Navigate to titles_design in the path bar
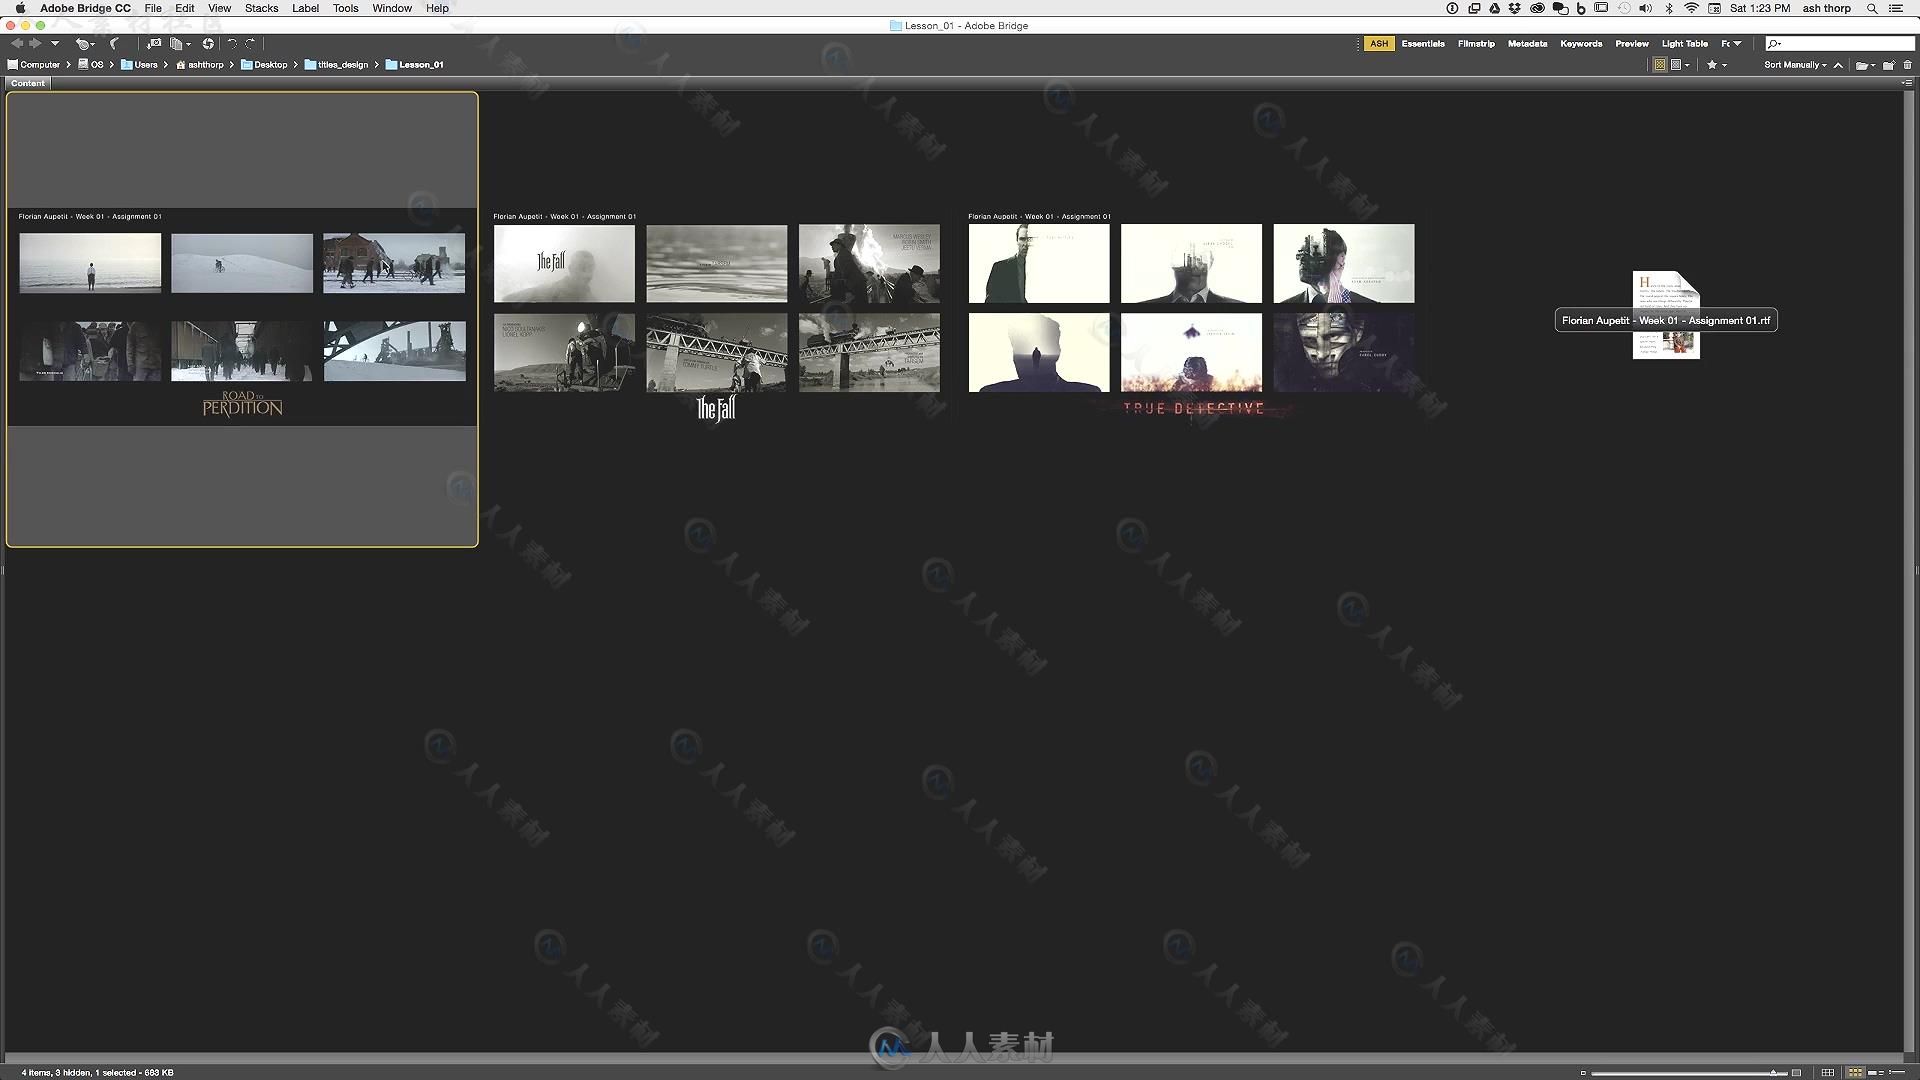 (x=336, y=65)
